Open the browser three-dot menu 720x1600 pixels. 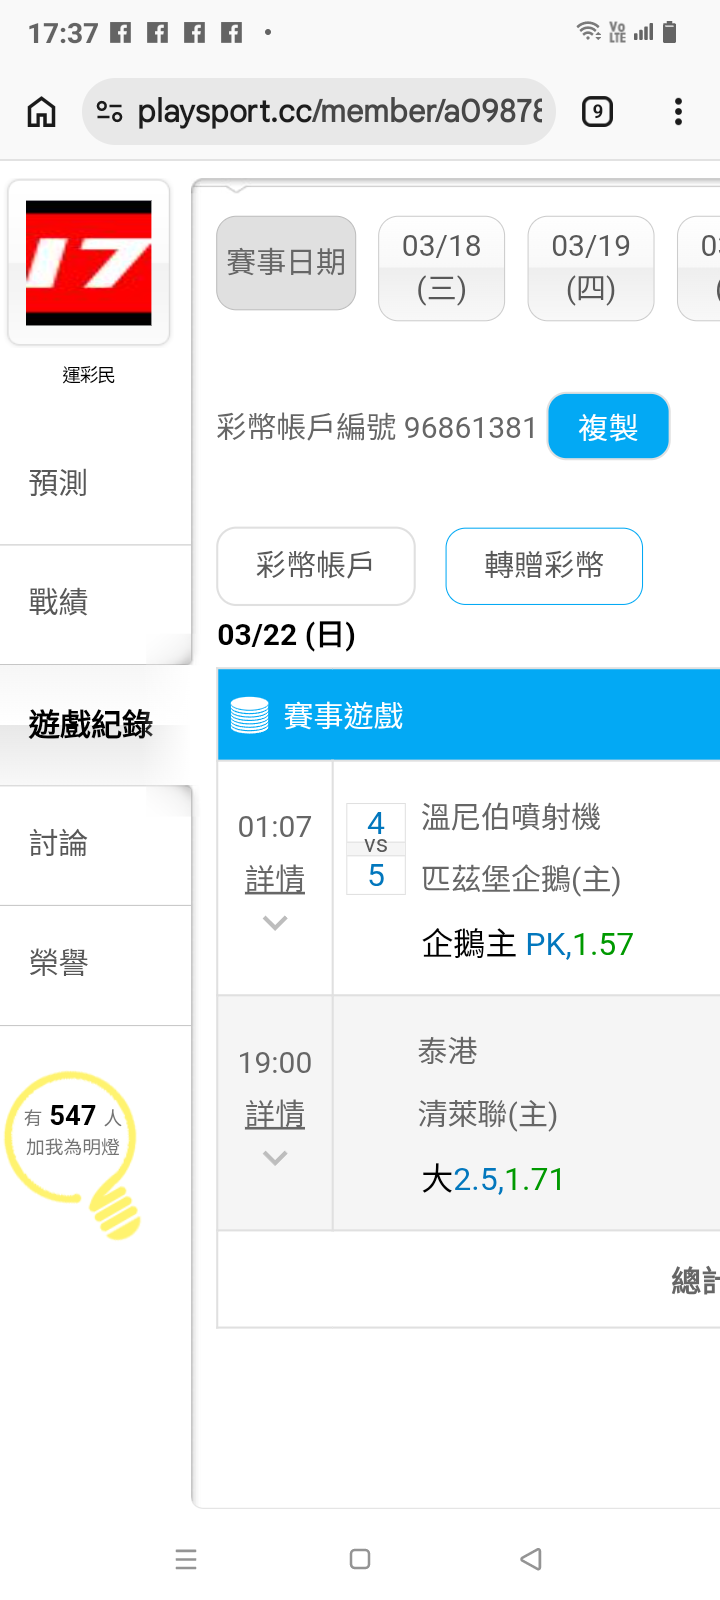[x=678, y=112]
